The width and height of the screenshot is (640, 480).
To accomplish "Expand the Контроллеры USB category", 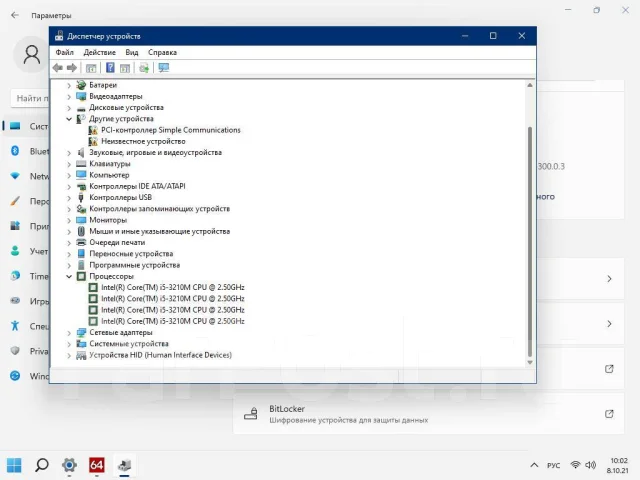I will click(x=69, y=198).
